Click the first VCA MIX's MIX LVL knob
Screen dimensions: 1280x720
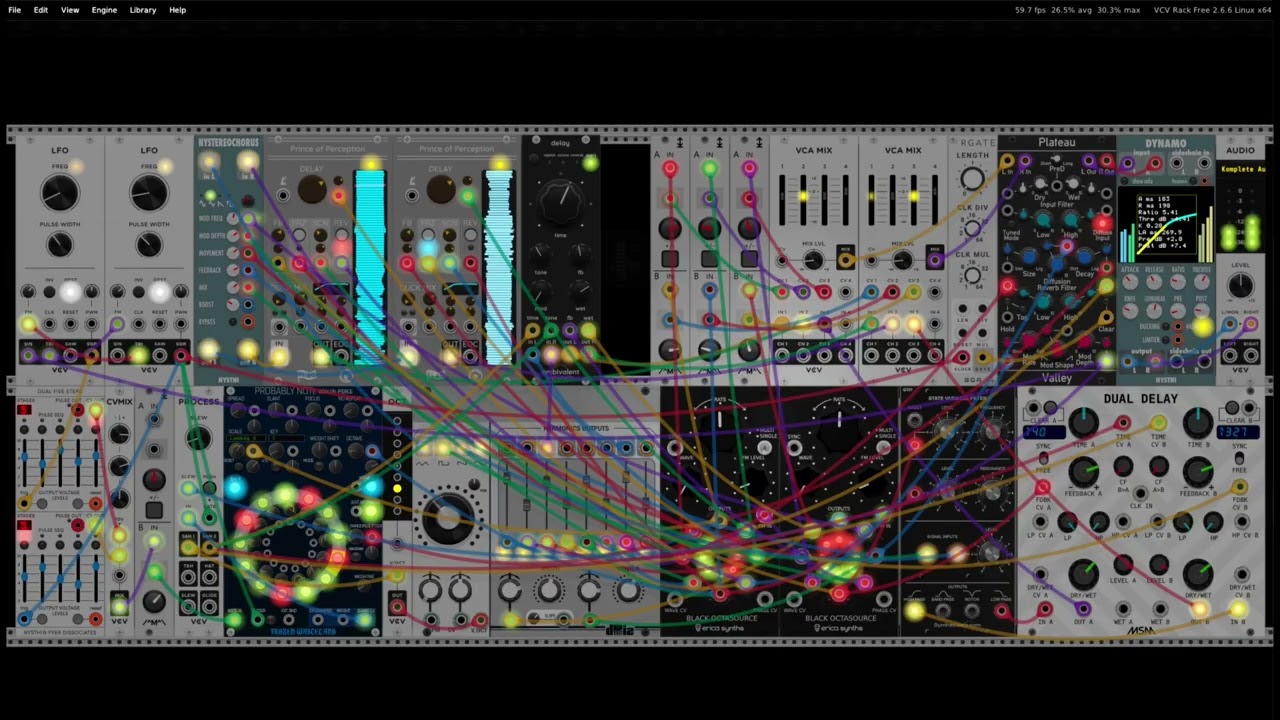[812, 260]
